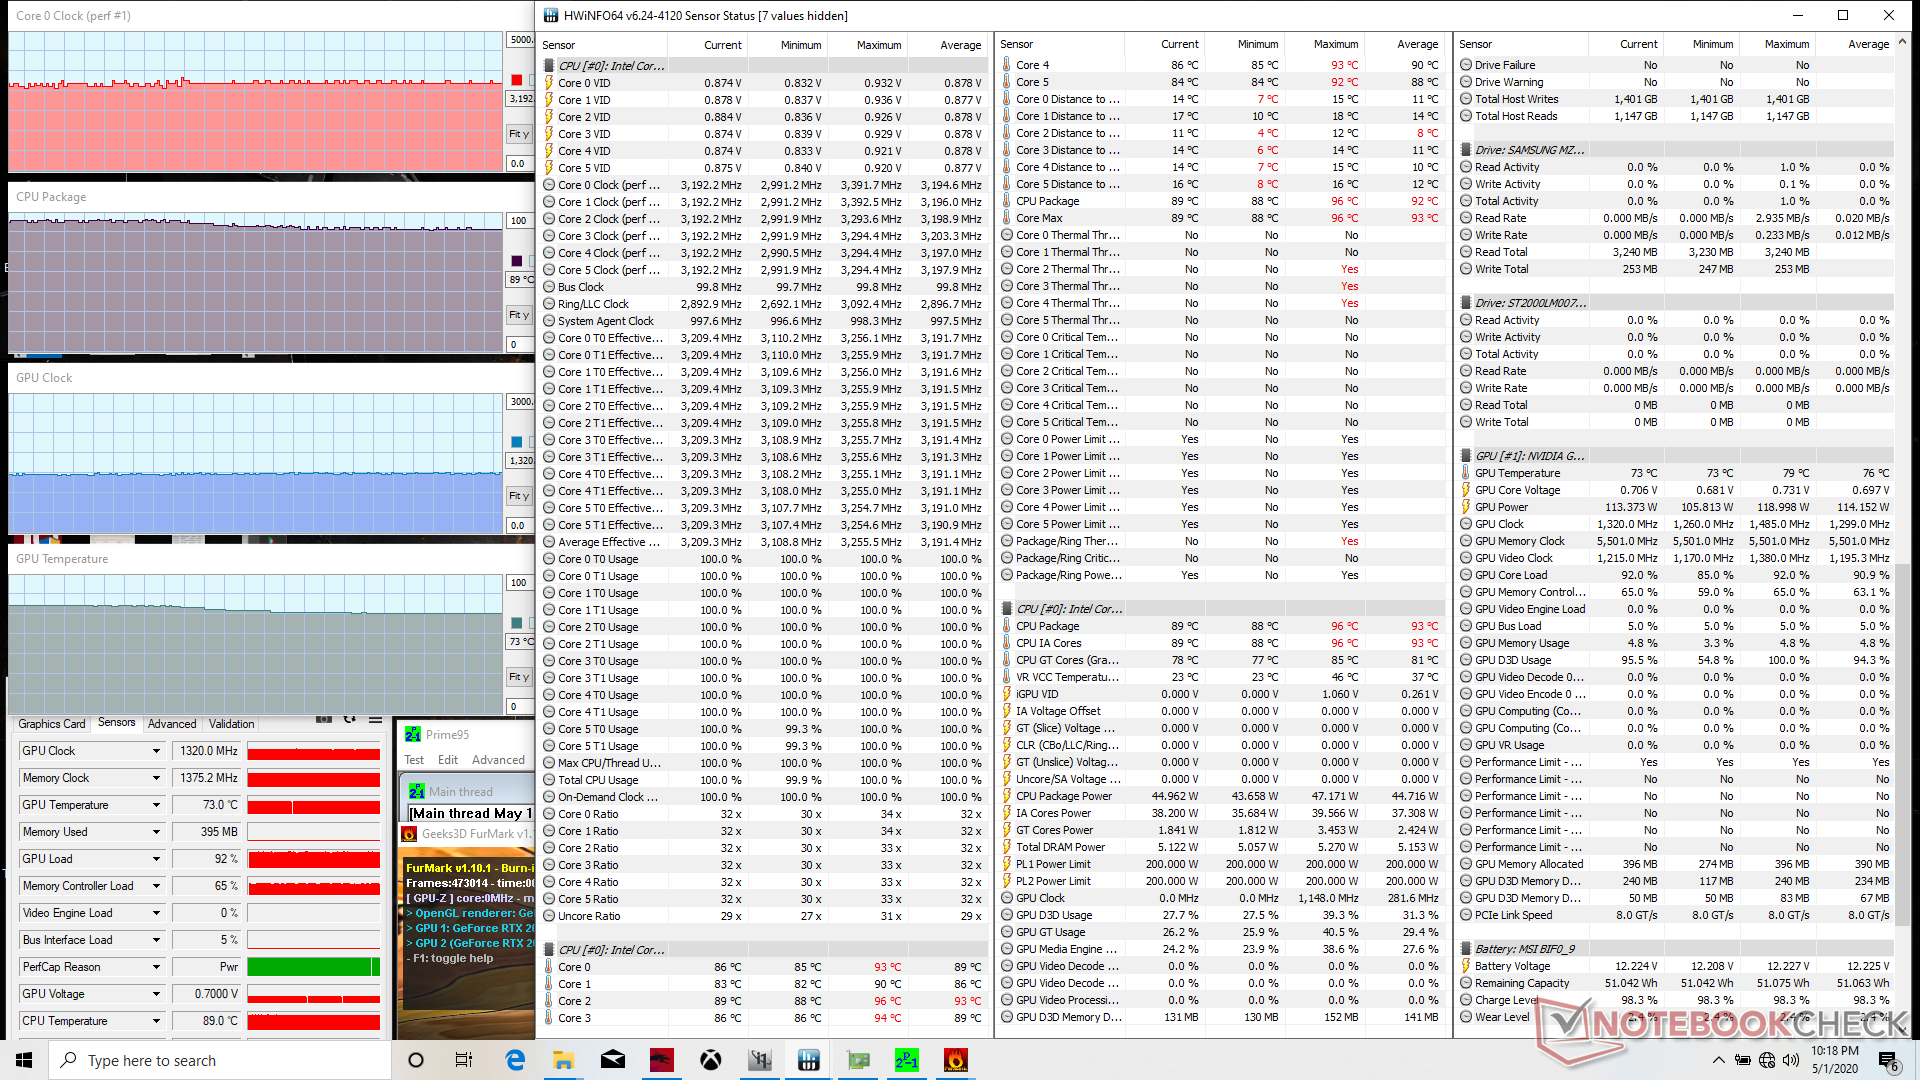Viewport: 1920px width, 1080px height.
Task: Open the Test menu in Prime95
Action: click(414, 760)
